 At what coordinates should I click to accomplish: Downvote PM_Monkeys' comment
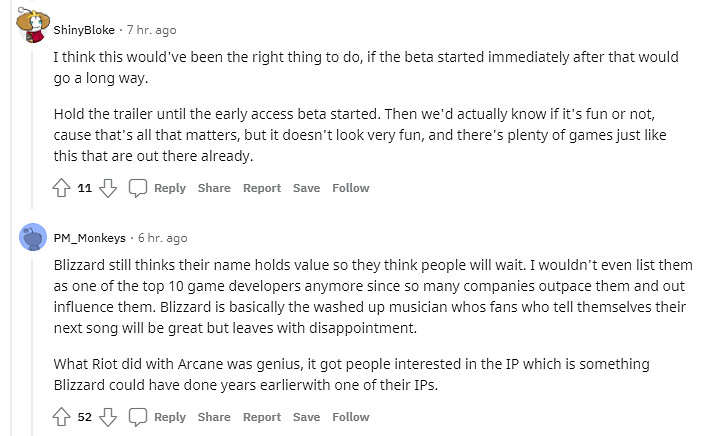click(x=110, y=417)
